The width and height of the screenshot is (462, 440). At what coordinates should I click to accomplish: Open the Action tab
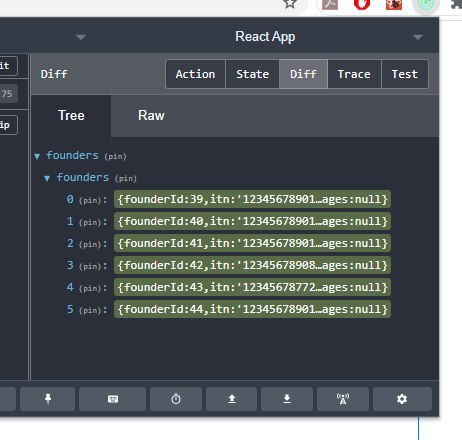[195, 74]
